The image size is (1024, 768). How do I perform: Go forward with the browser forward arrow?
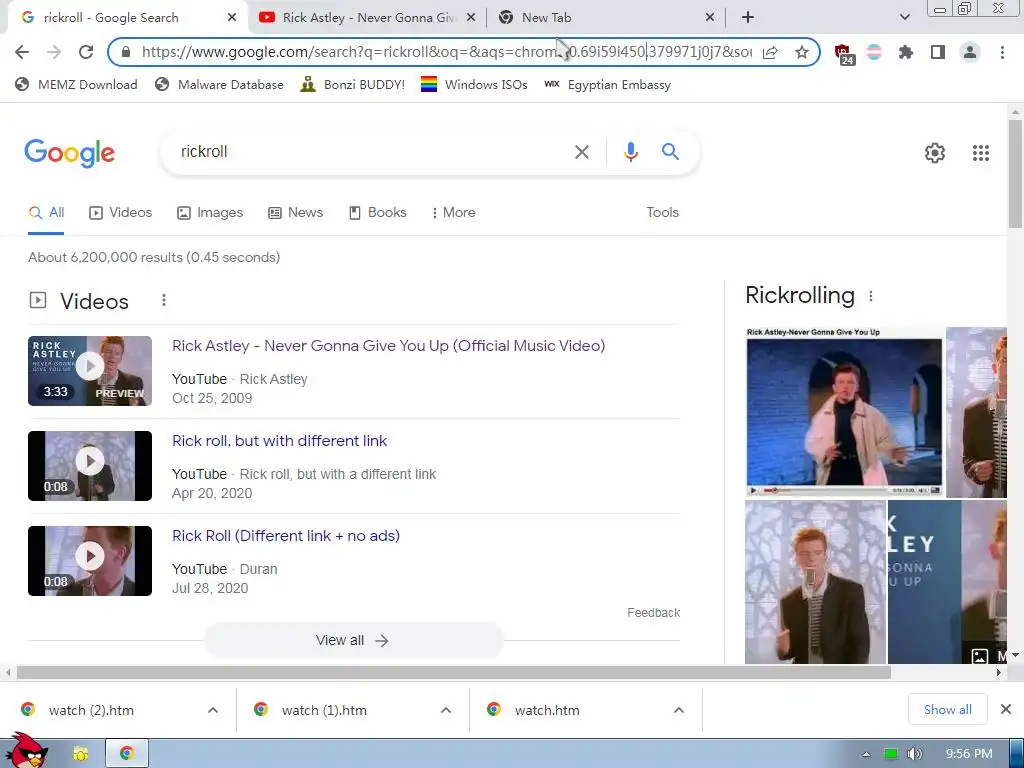tap(54, 52)
